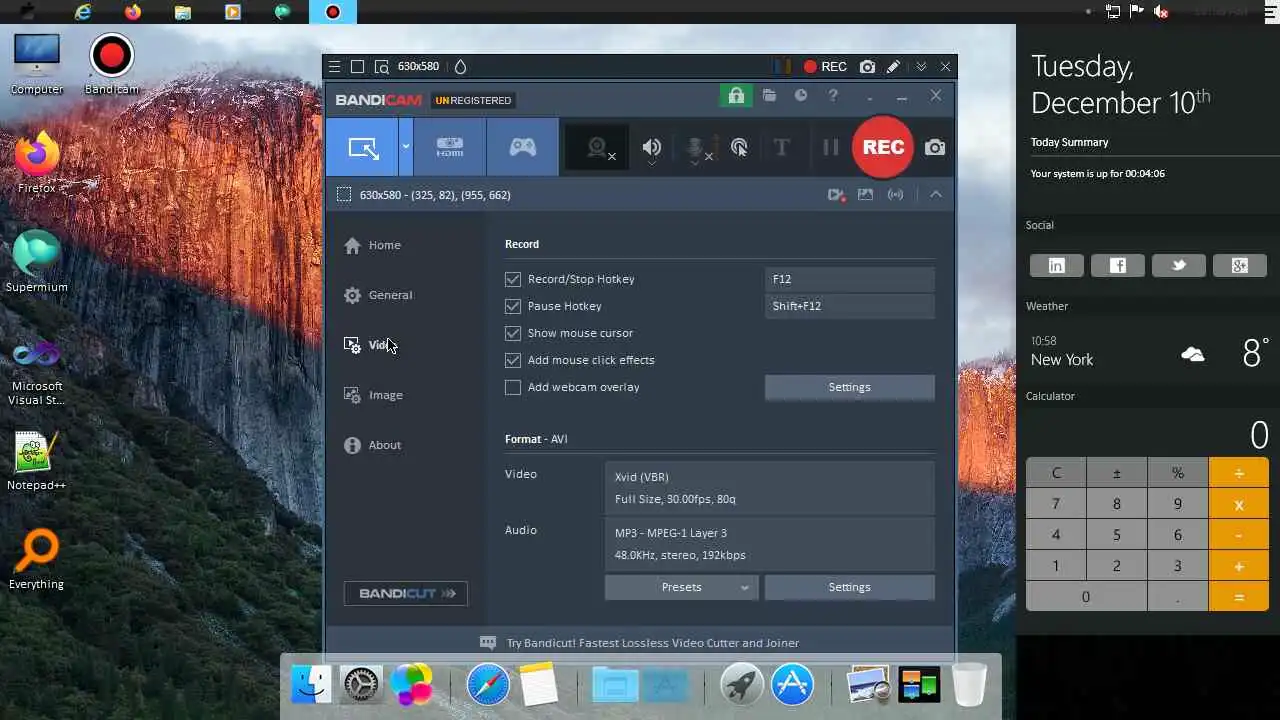Open output folder icon in Bandicam title bar
This screenshot has height=720, width=1280.
click(x=769, y=96)
